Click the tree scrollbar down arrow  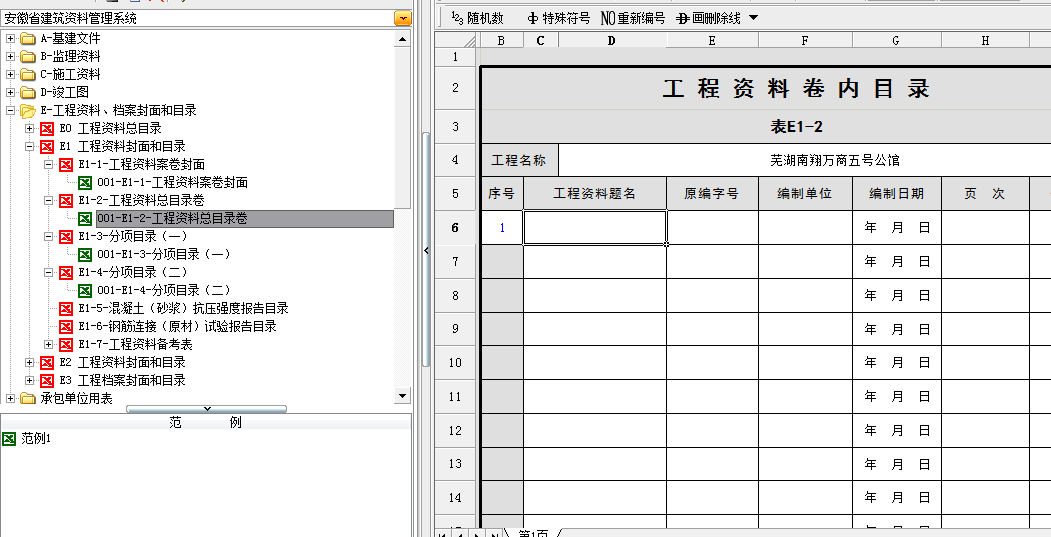click(x=403, y=395)
